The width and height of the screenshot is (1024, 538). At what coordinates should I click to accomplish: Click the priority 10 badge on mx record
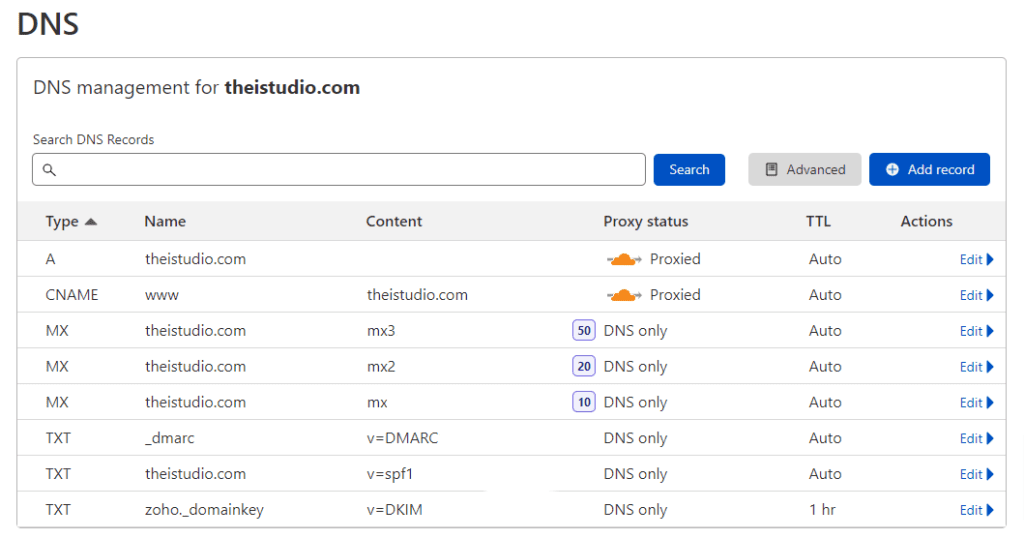pos(584,402)
